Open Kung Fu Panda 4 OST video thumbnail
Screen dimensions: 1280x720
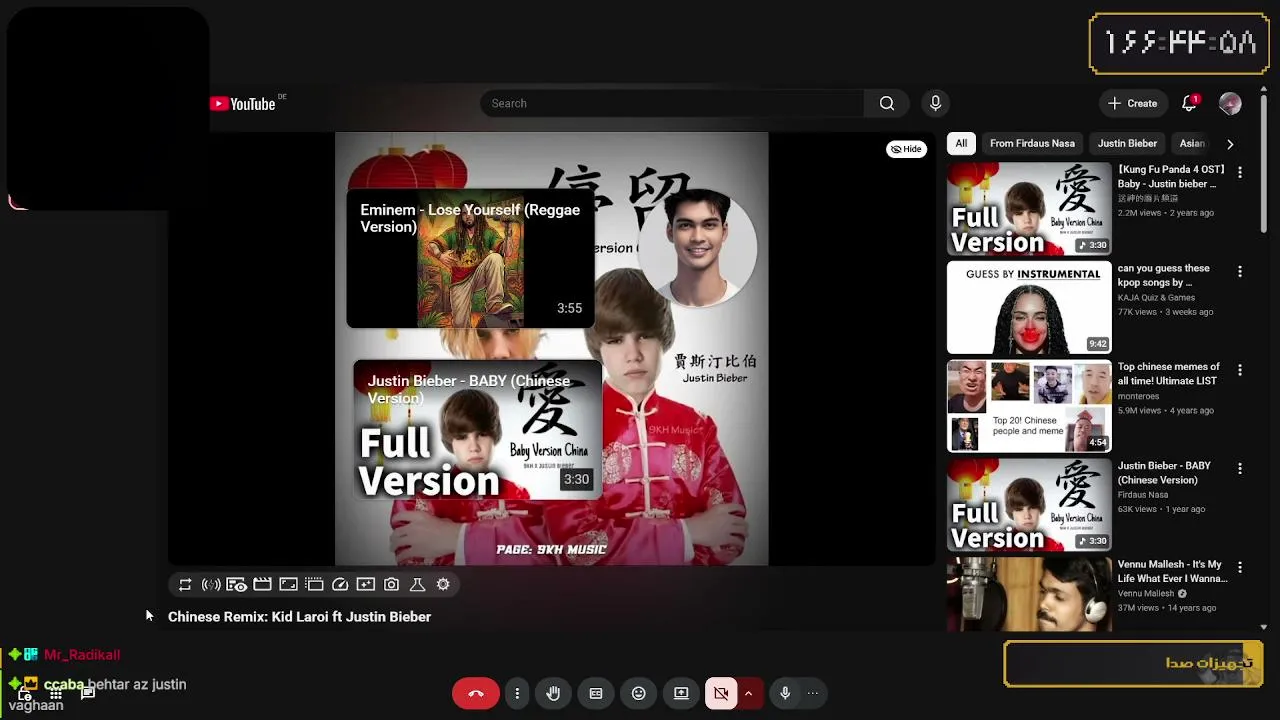pyautogui.click(x=1029, y=209)
